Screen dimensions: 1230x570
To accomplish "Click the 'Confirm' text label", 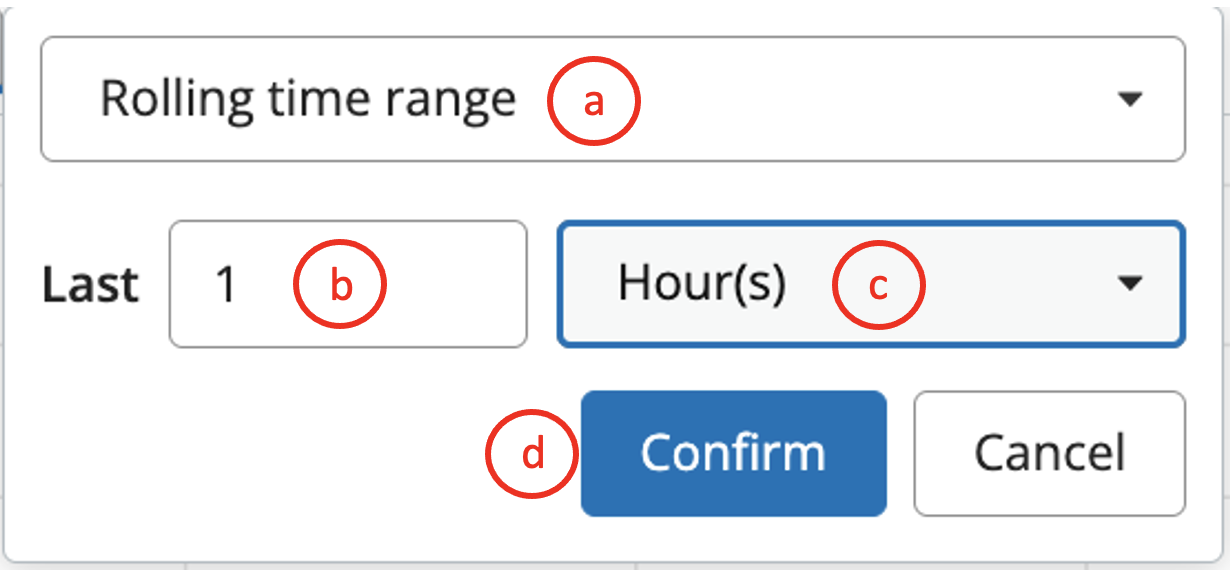I will tap(733, 453).
